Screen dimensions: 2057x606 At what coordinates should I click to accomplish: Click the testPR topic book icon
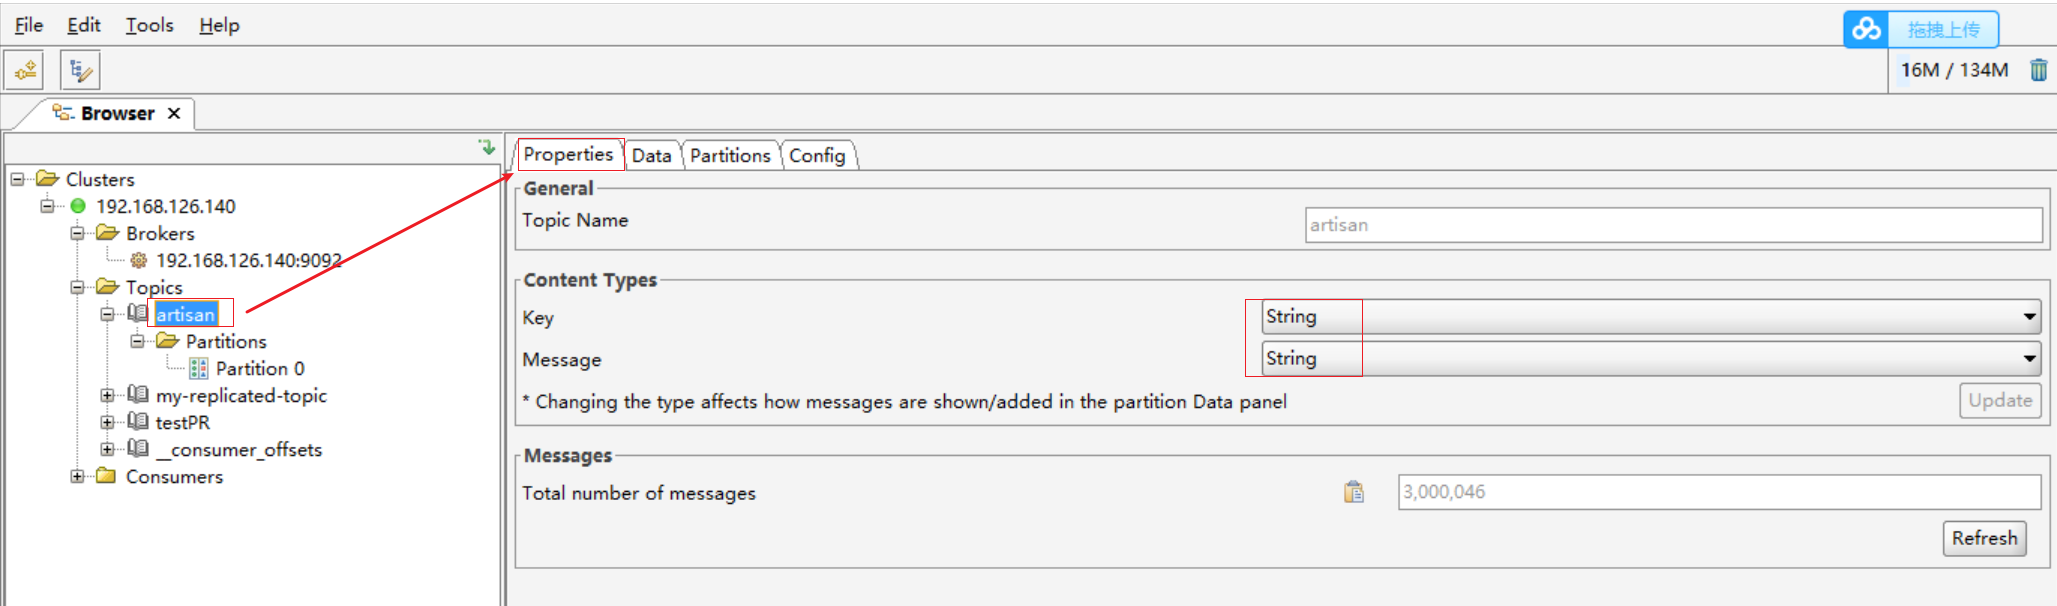138,422
